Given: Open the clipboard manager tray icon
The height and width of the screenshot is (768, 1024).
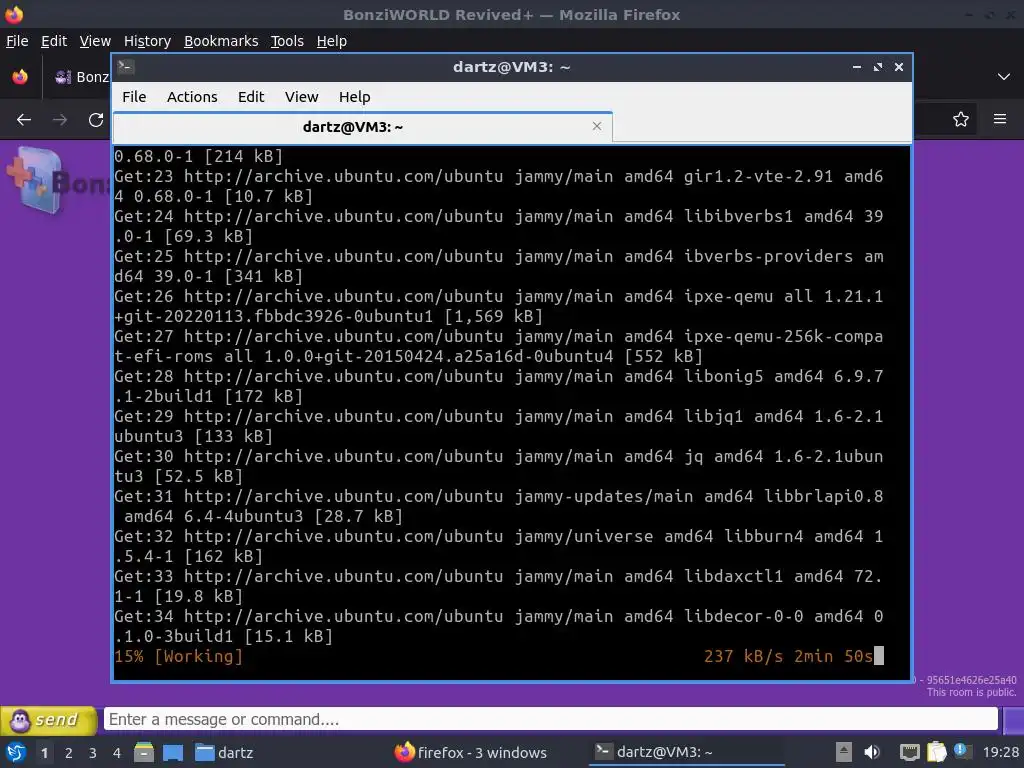Looking at the screenshot, I should tap(936, 752).
